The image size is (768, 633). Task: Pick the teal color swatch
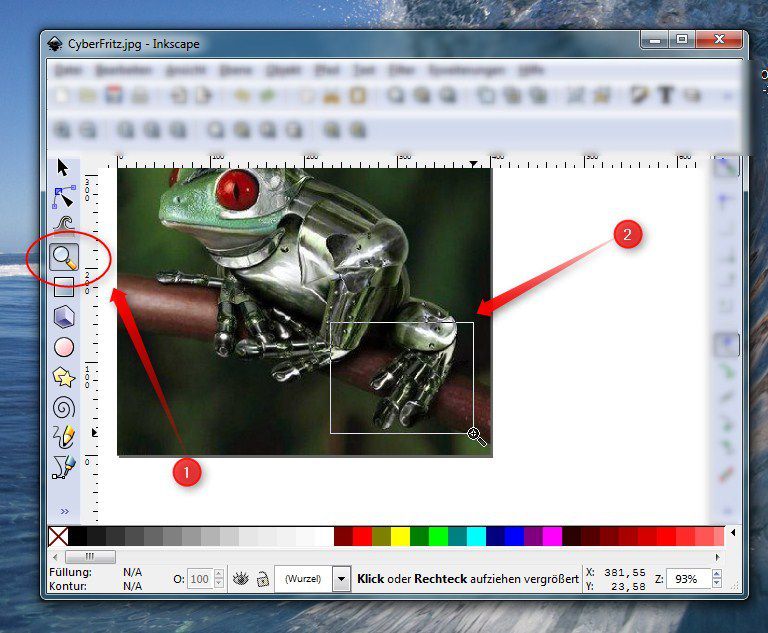457,536
